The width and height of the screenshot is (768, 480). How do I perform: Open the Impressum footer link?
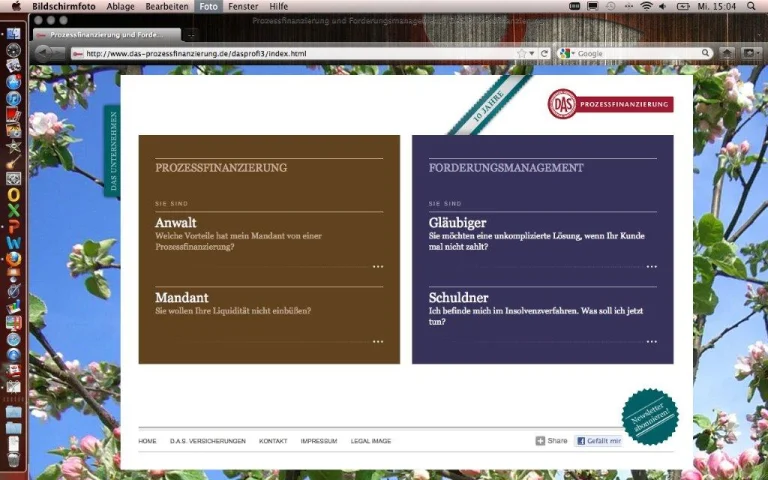319,441
